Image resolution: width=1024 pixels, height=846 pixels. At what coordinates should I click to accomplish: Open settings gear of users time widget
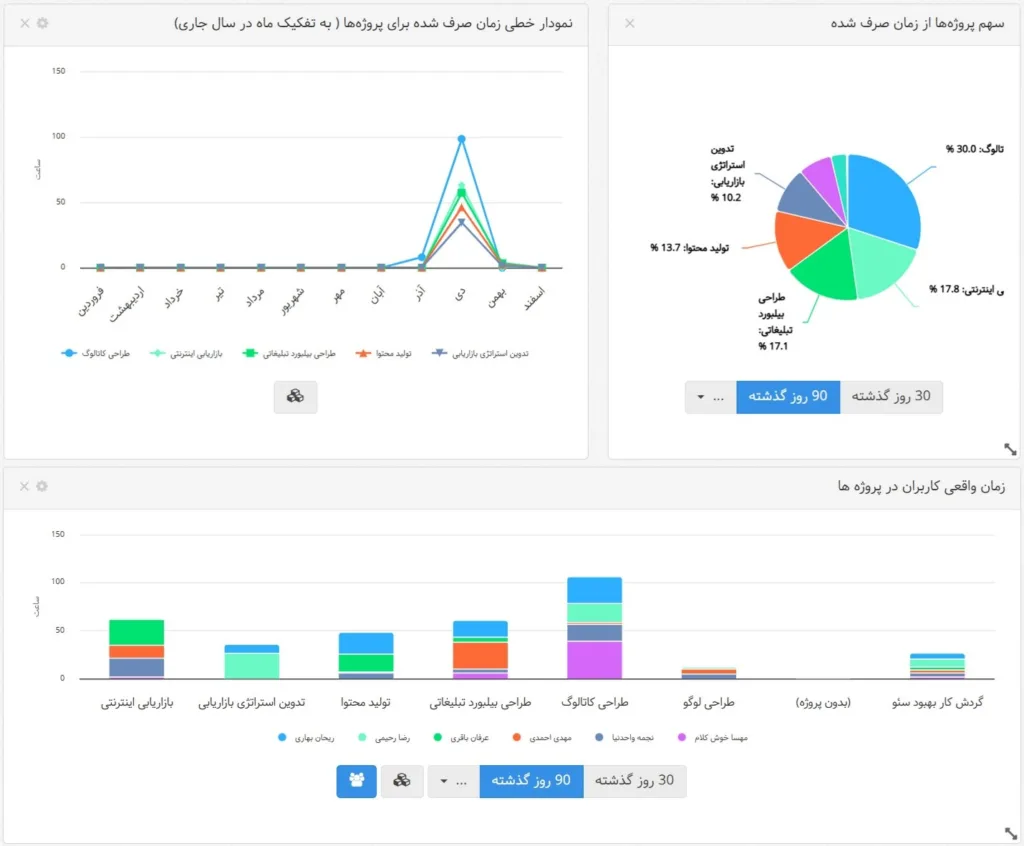[41, 486]
